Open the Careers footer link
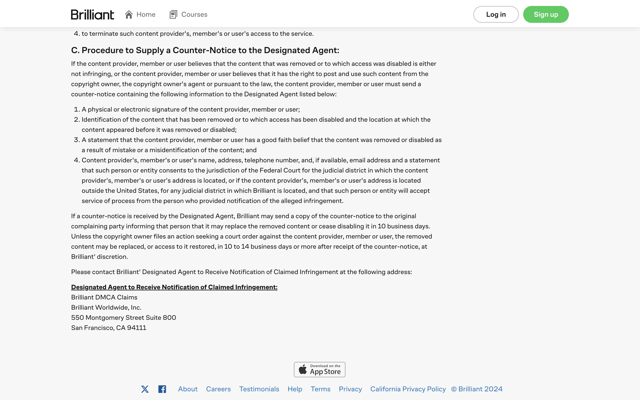The height and width of the screenshot is (400, 640). pyautogui.click(x=218, y=389)
